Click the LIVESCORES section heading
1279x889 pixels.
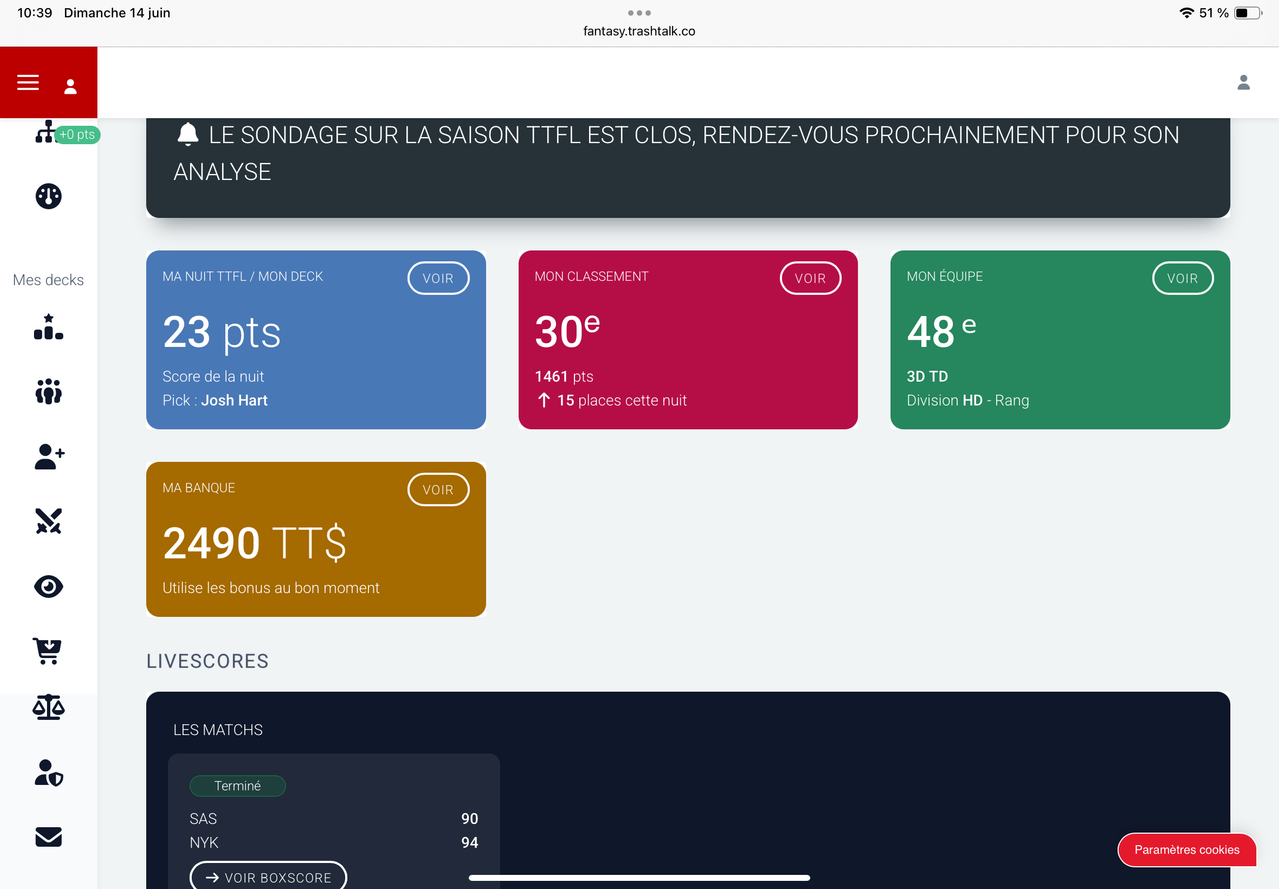pos(207,661)
